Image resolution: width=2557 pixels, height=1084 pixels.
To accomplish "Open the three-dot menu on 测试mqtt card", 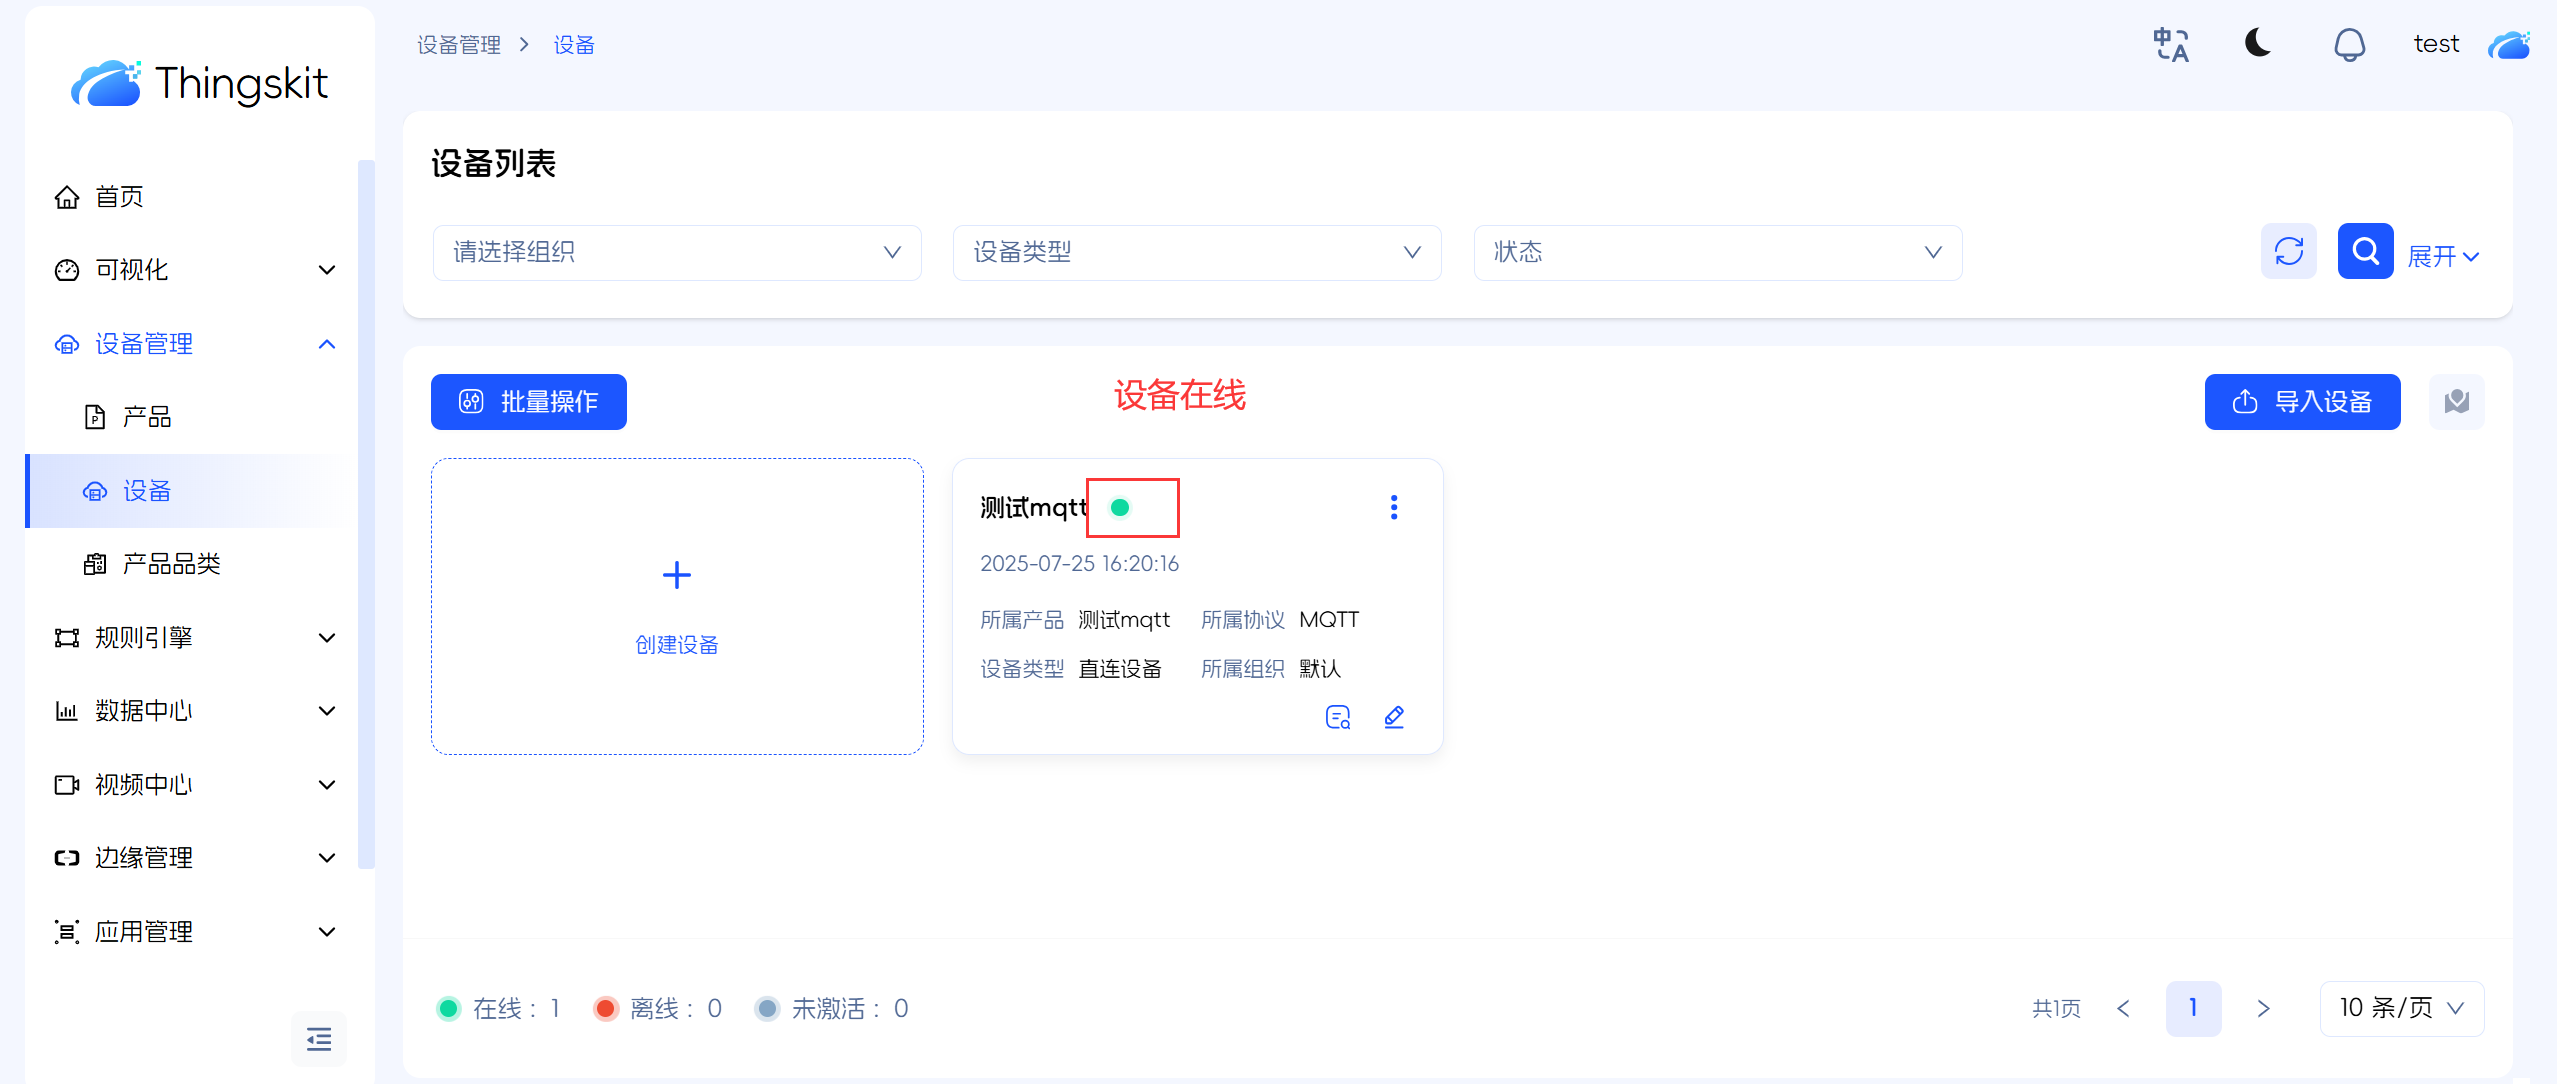I will pos(1393,508).
